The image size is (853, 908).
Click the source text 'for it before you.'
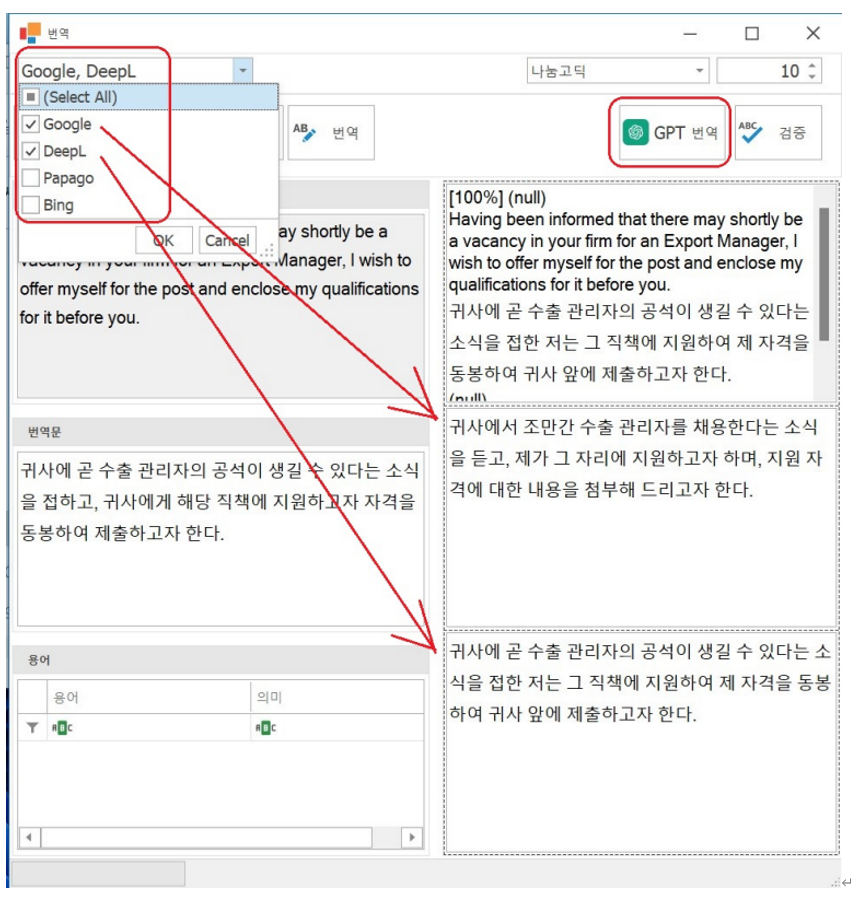point(79,318)
